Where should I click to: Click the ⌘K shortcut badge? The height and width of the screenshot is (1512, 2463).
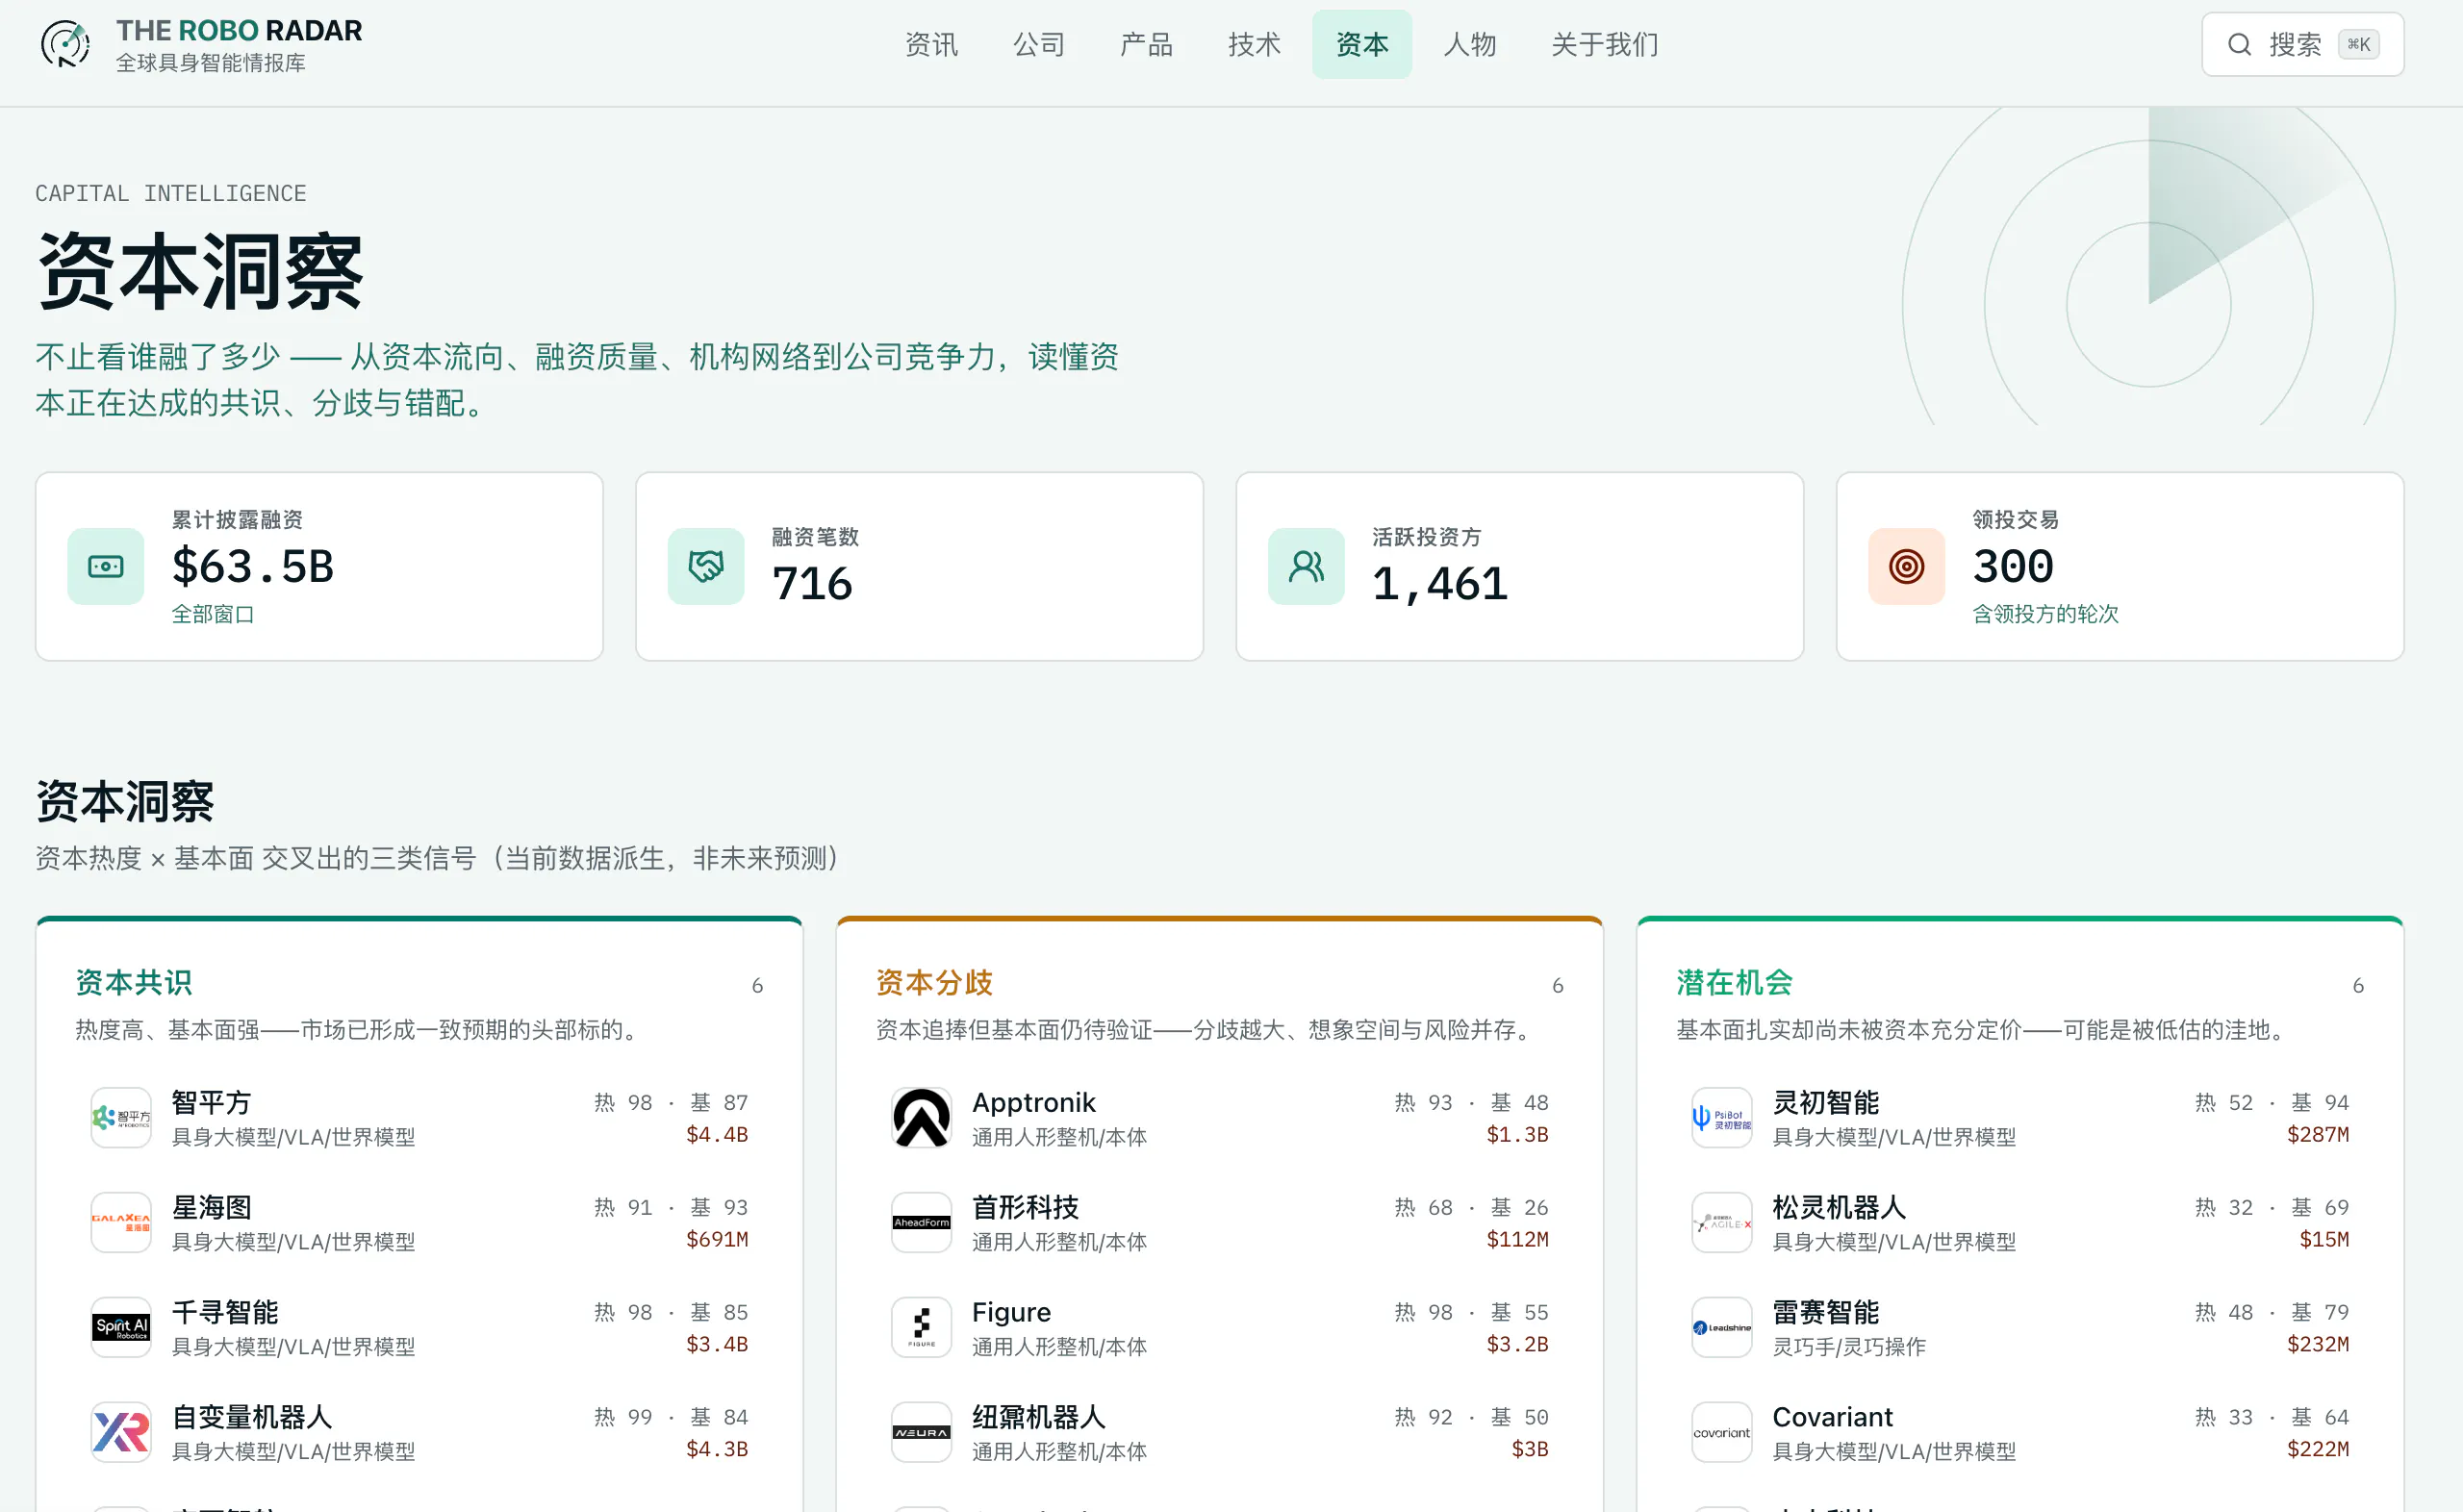click(2358, 45)
